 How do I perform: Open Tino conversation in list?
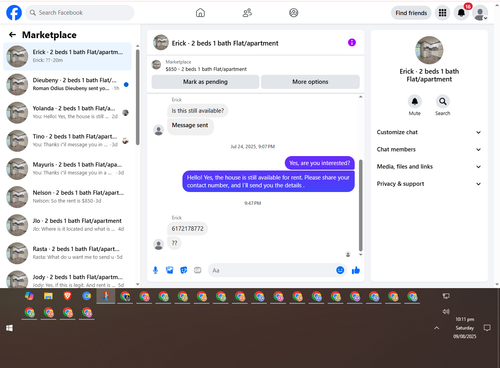click(67, 141)
